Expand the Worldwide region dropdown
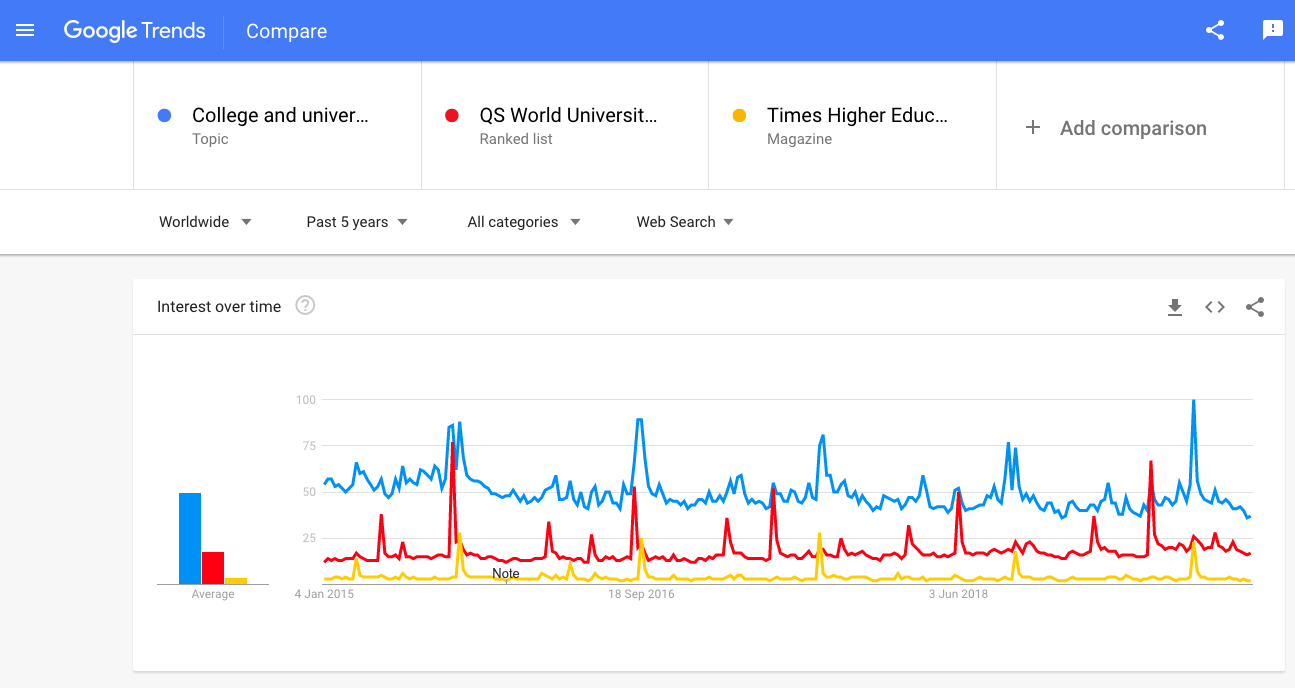1295x688 pixels. coord(205,222)
